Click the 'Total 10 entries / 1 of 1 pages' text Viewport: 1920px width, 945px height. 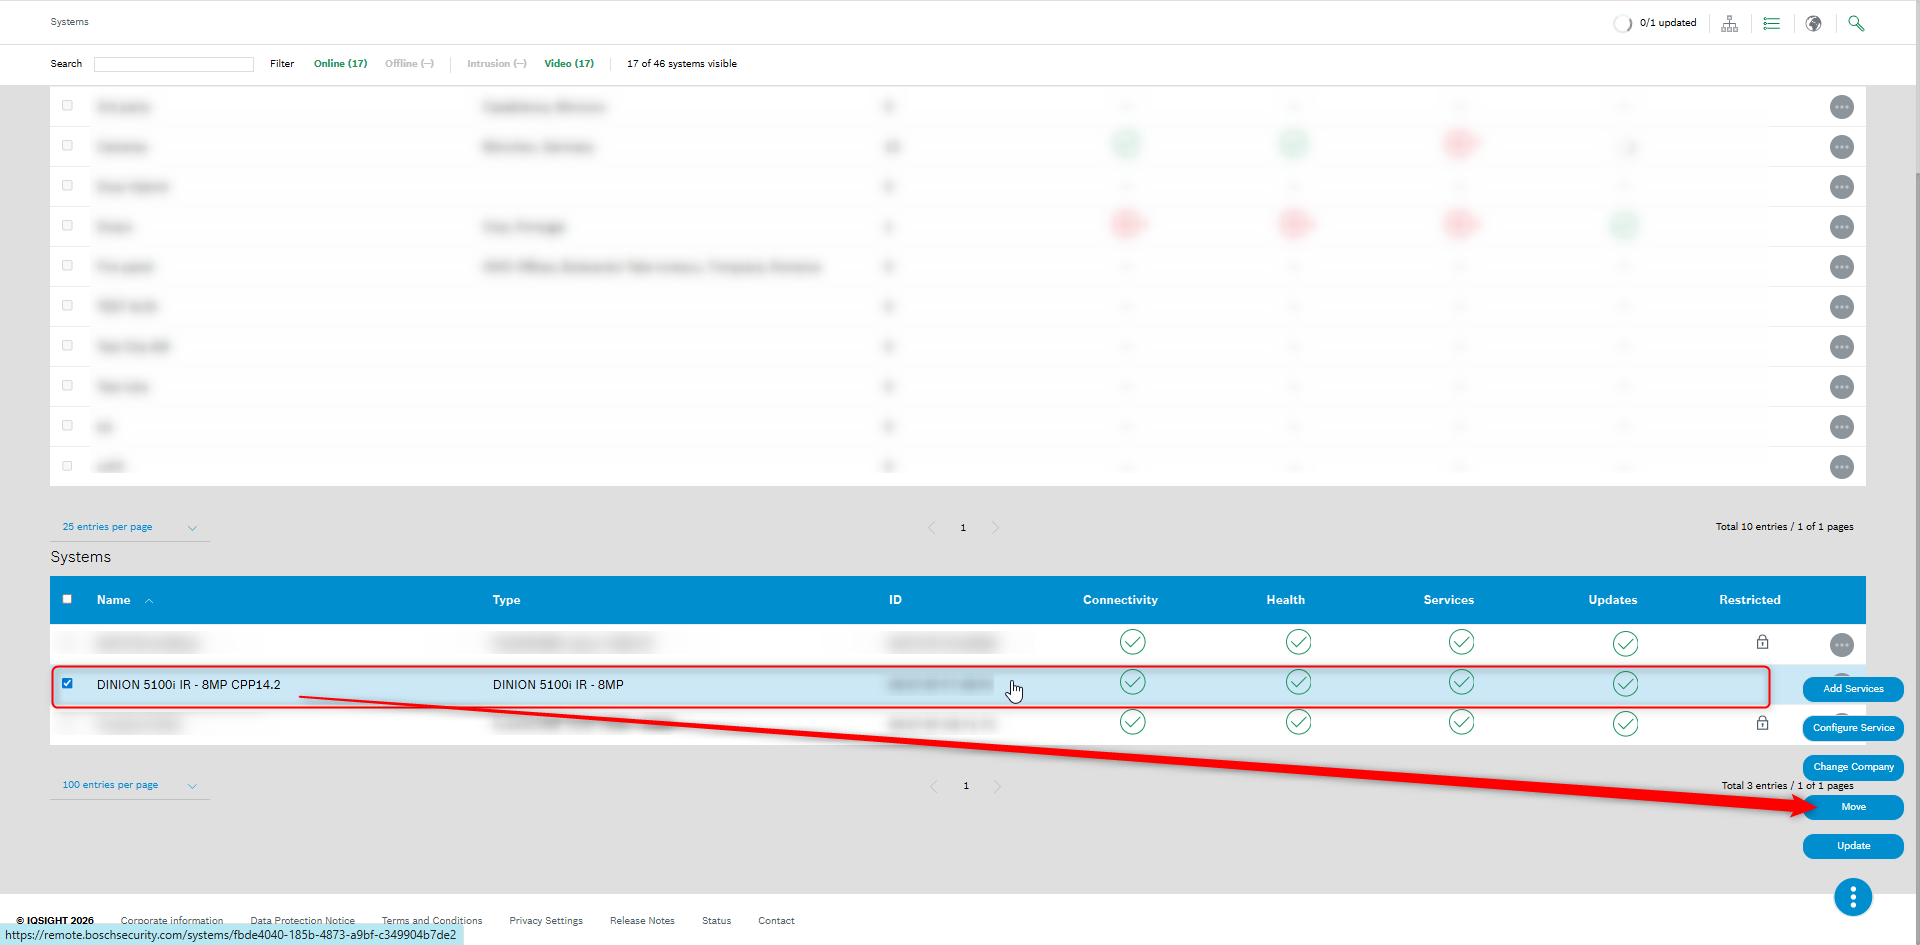(1785, 527)
